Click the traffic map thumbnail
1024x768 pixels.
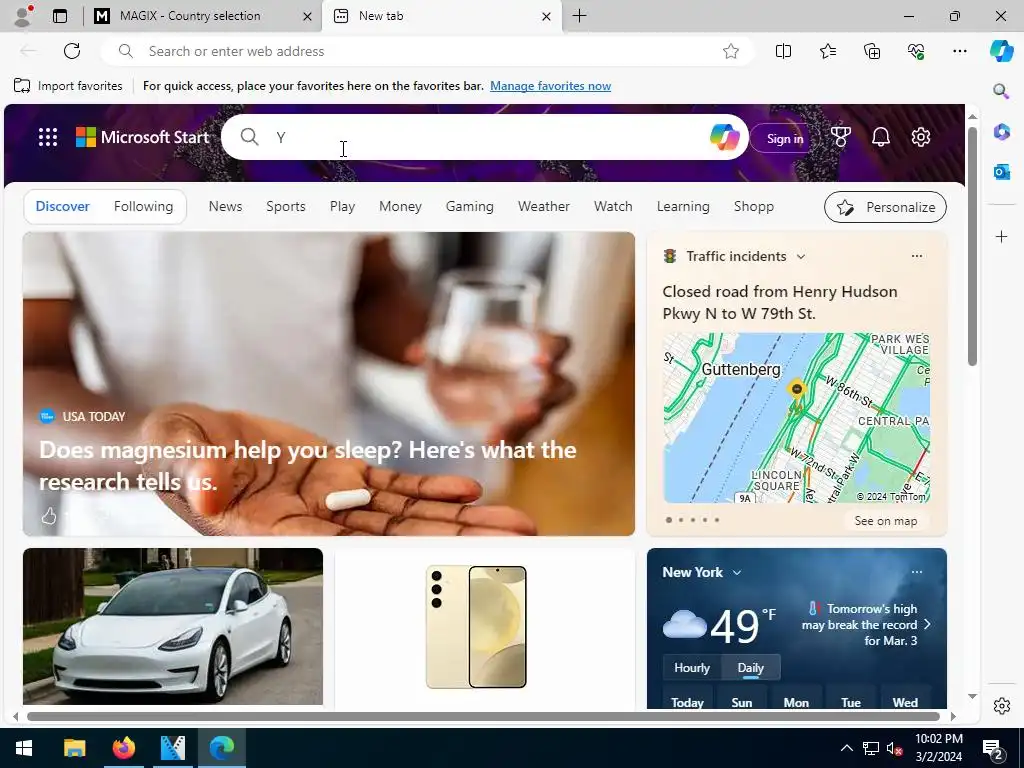[x=797, y=418]
